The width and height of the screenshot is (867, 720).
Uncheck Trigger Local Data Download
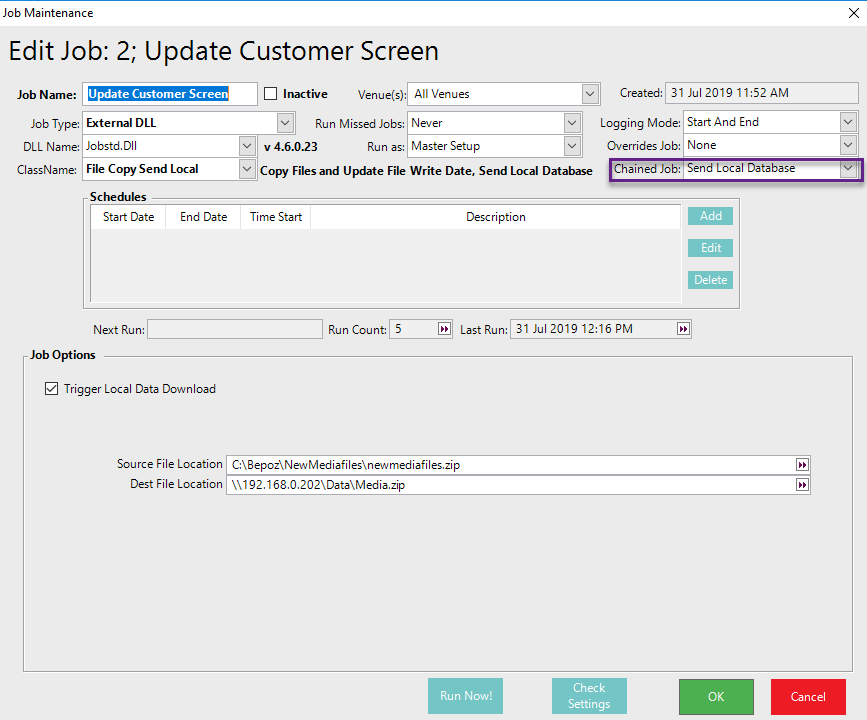click(52, 389)
